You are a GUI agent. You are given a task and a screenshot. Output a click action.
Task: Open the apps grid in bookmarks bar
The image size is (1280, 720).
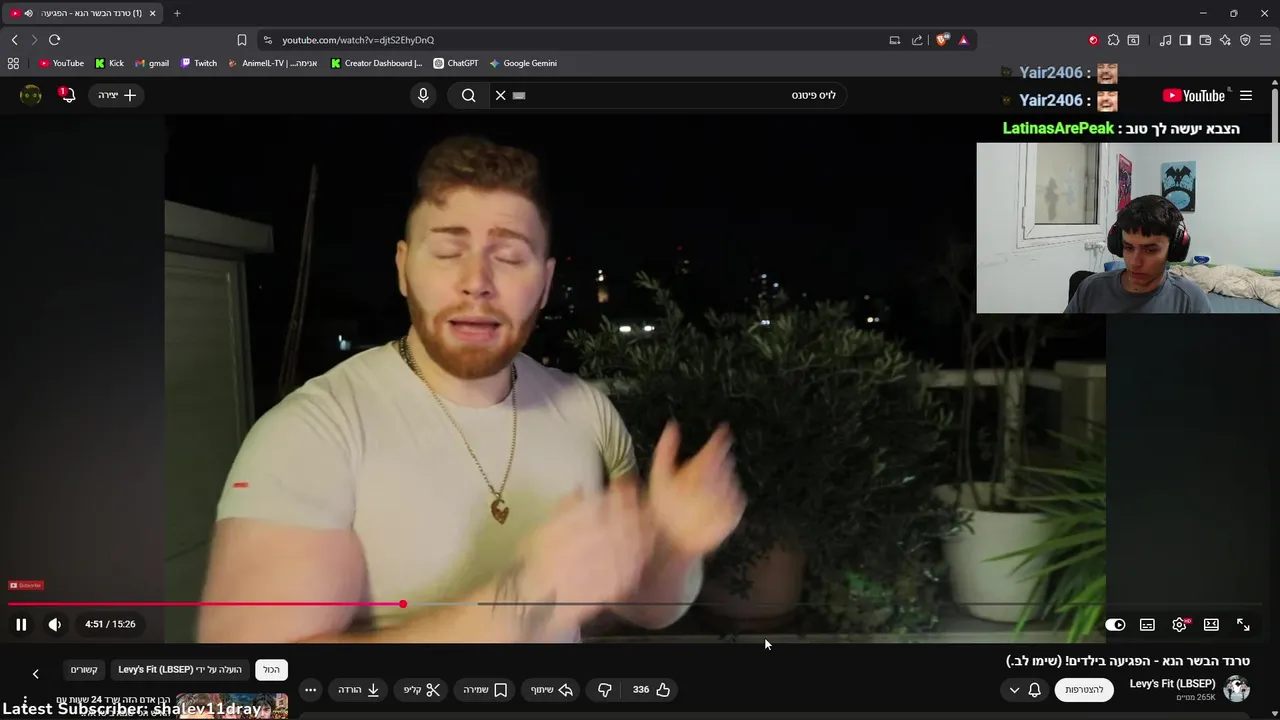pos(13,63)
